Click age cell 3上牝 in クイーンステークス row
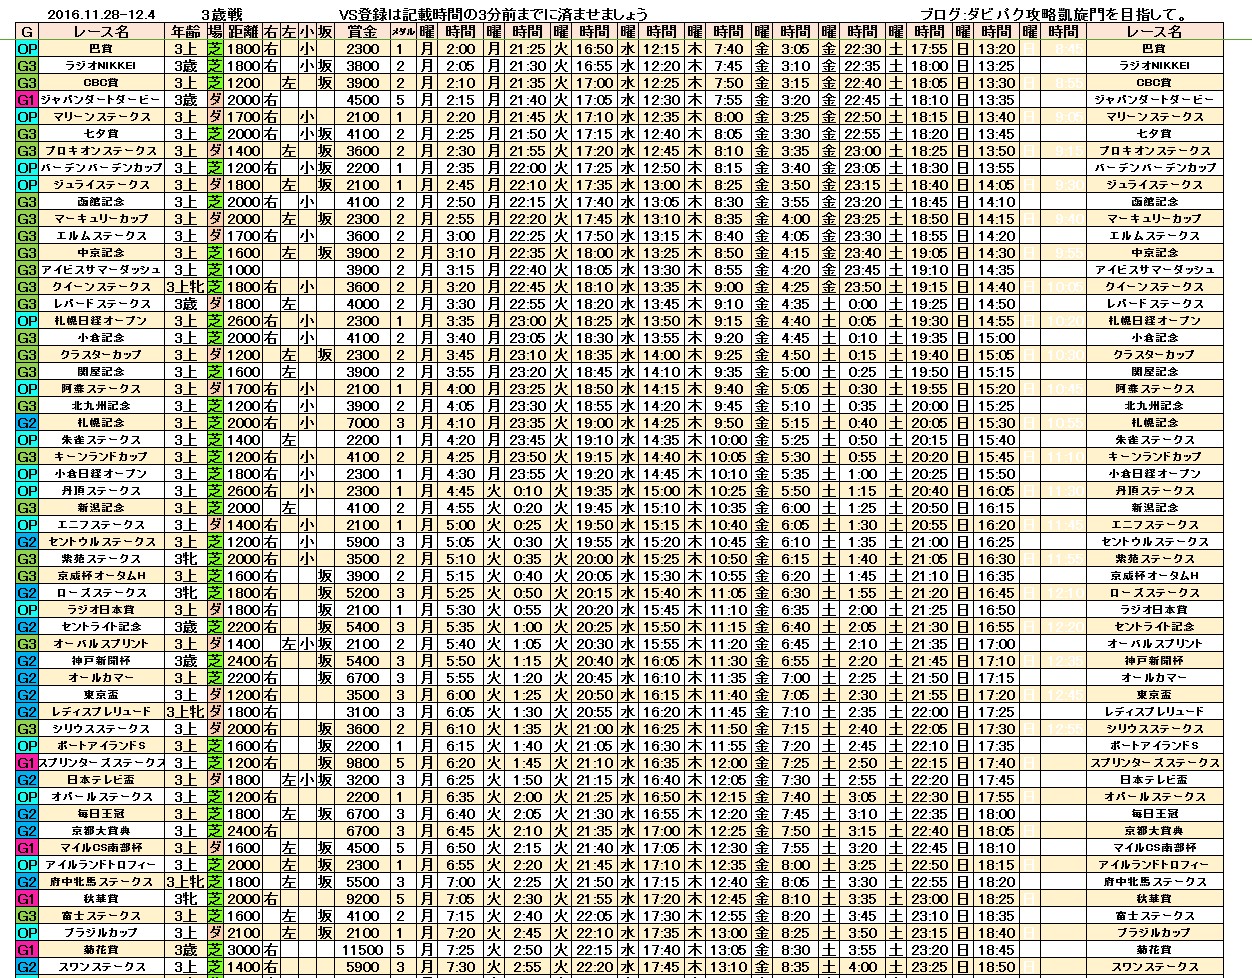Image resolution: width=1252 pixels, height=978 pixels. point(185,287)
